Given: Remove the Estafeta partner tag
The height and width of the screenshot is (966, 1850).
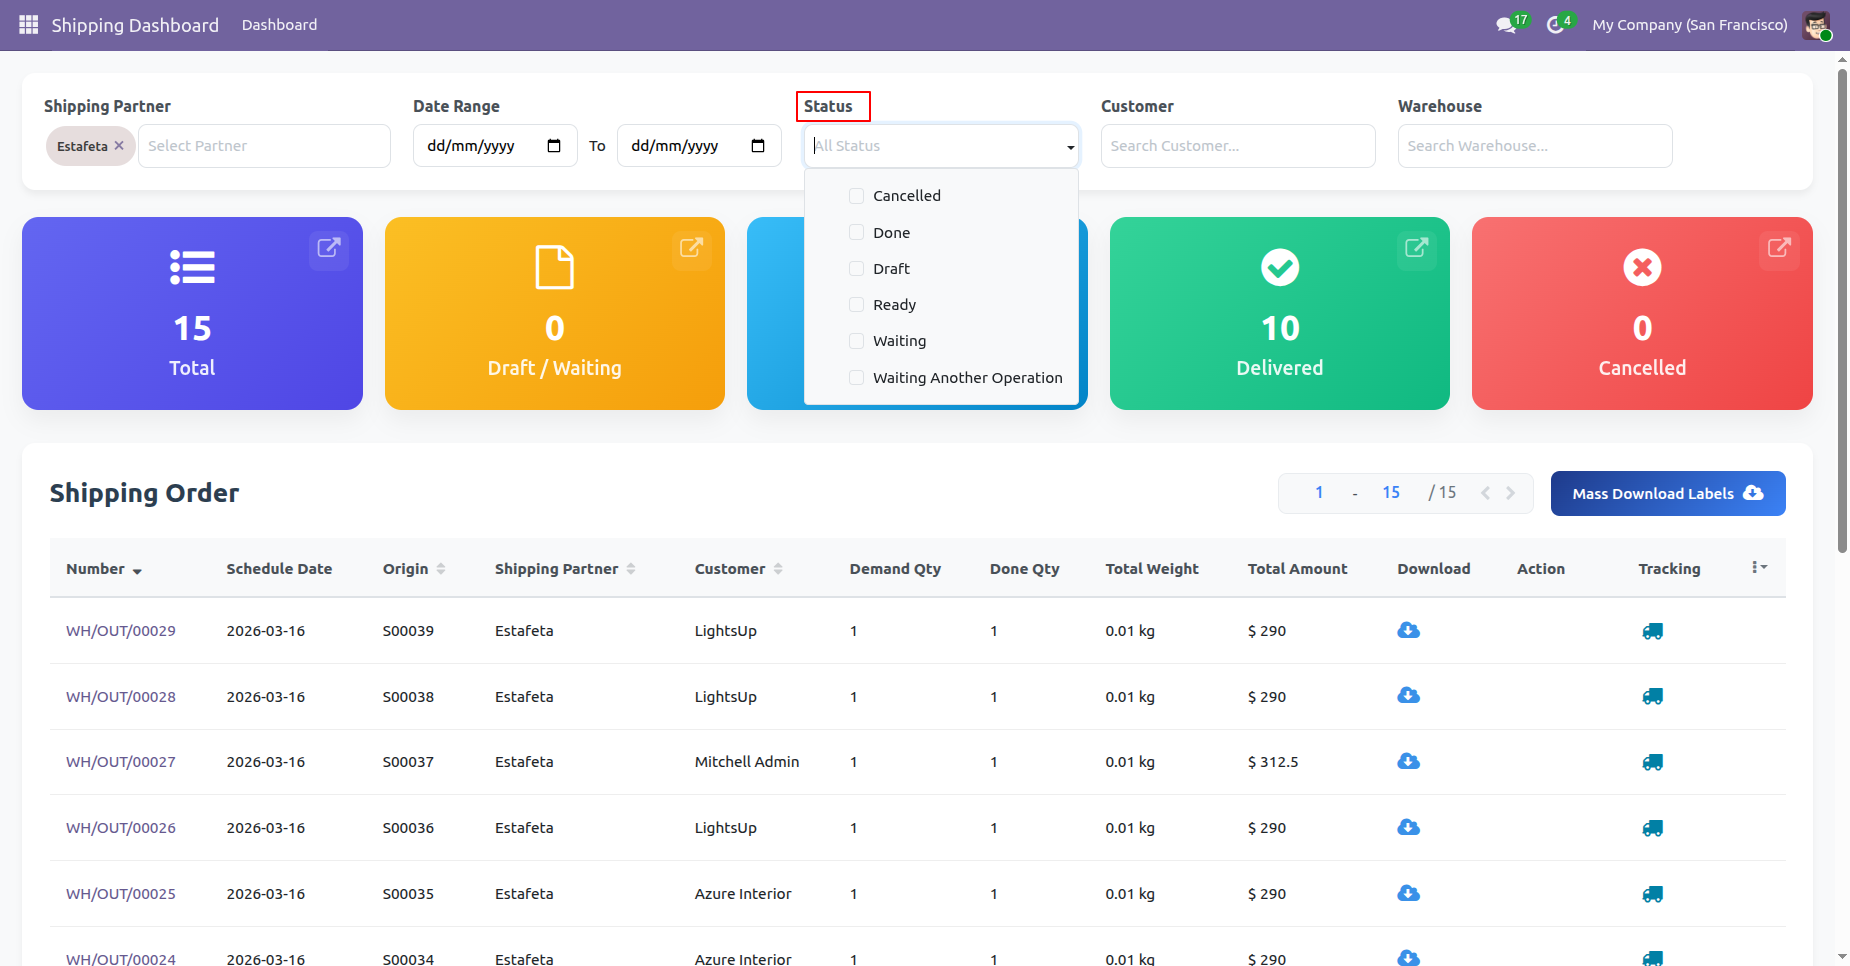Looking at the screenshot, I should click(119, 146).
